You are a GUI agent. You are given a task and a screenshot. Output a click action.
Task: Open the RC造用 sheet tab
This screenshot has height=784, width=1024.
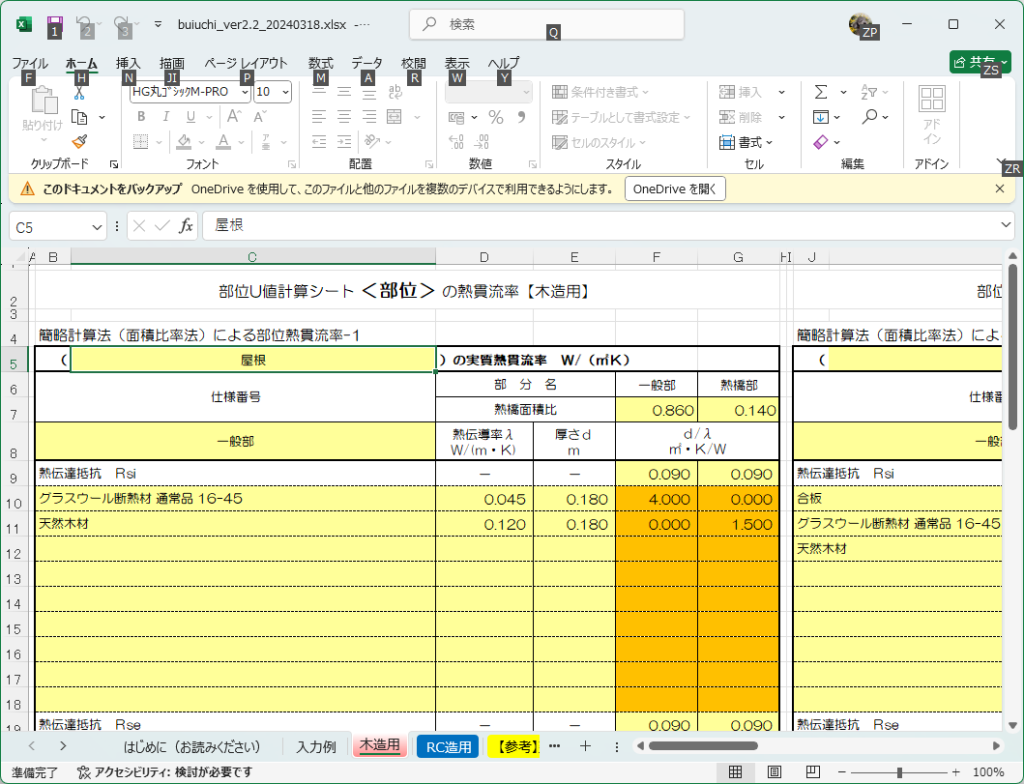[x=448, y=747]
